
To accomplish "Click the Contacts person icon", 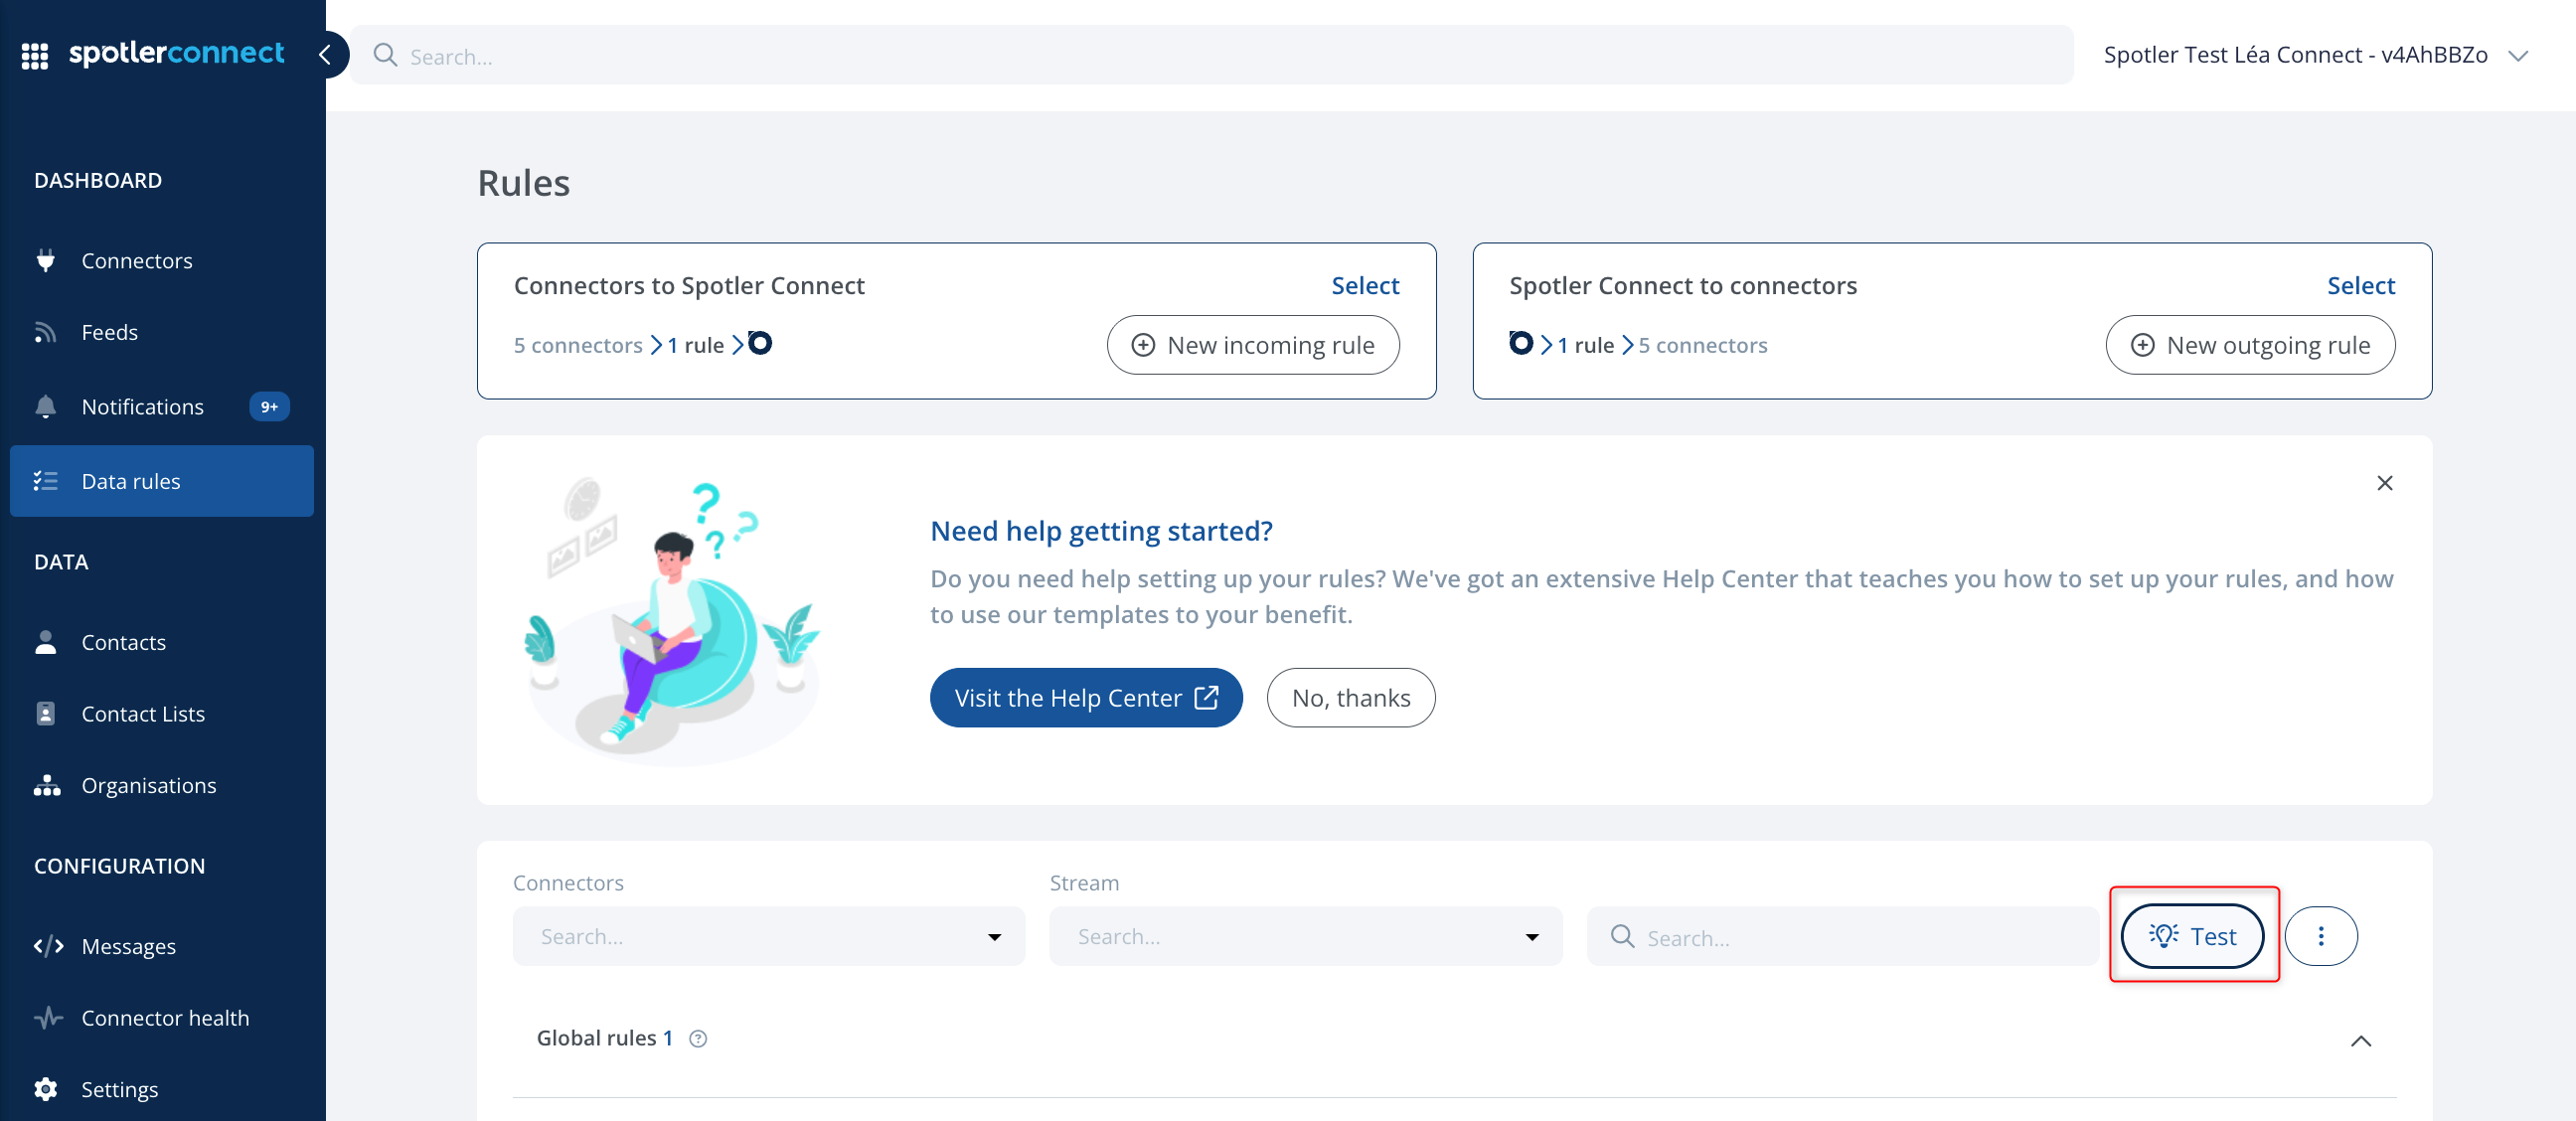I will click(46, 642).
